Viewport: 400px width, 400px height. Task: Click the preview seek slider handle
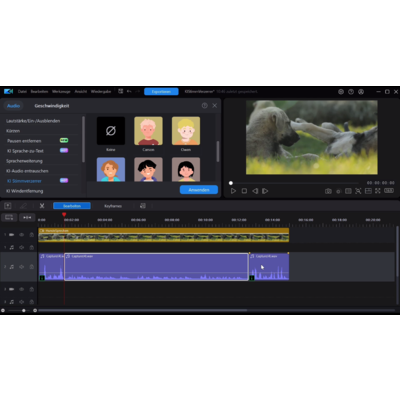pos(231,183)
